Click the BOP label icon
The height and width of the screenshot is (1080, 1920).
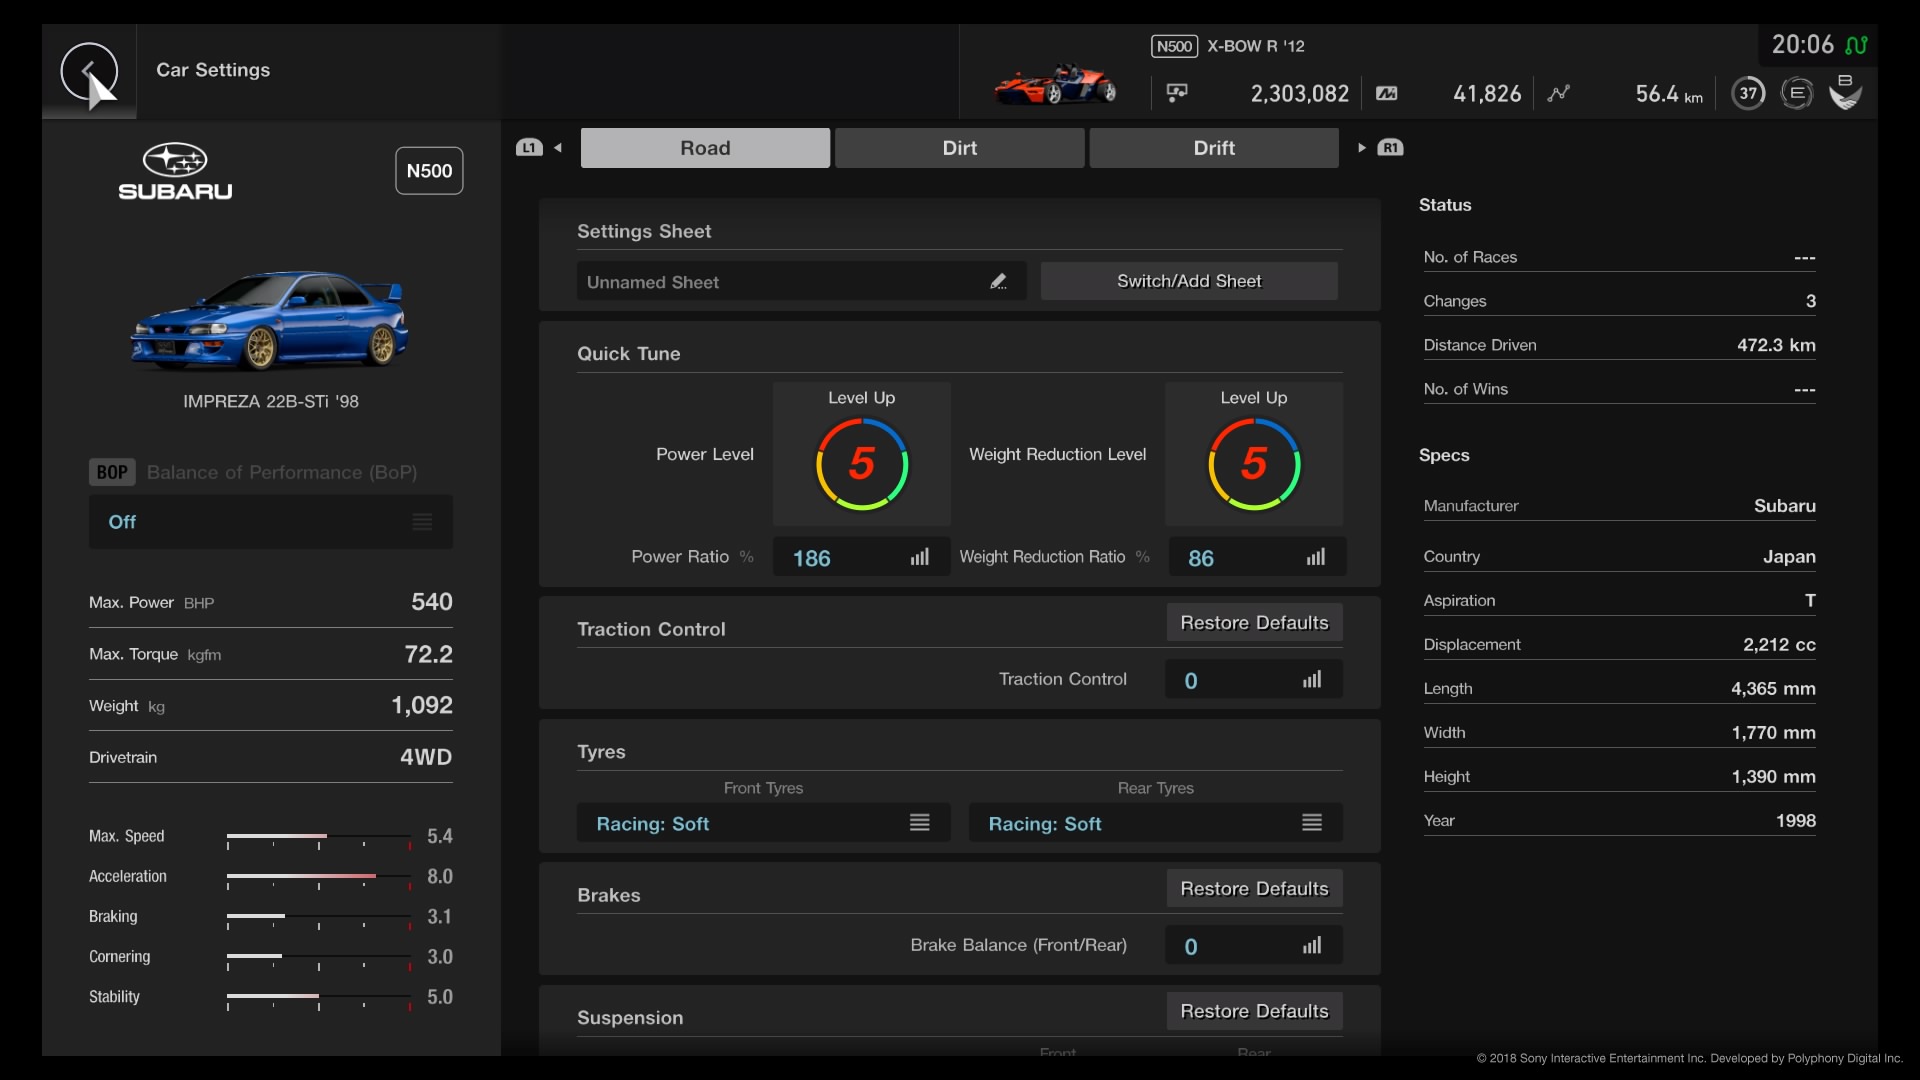[x=112, y=472]
